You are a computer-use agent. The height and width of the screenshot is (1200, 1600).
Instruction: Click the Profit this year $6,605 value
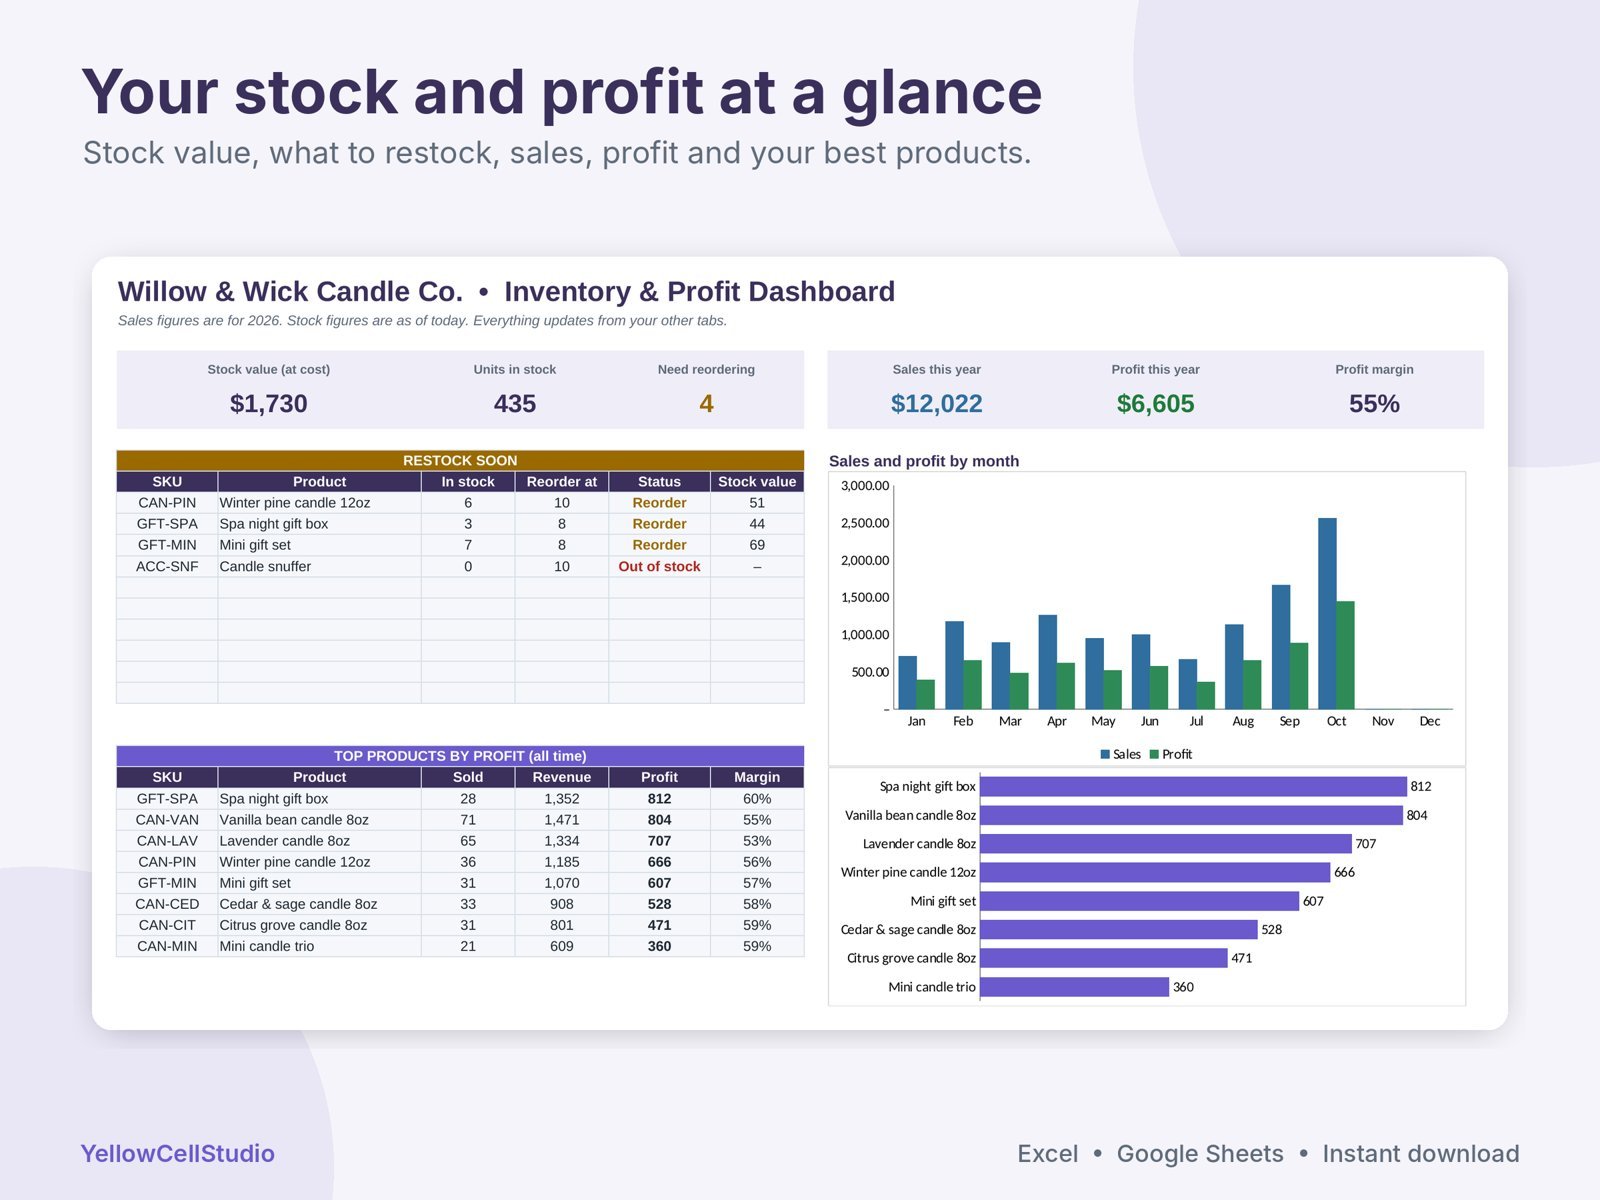[1155, 404]
